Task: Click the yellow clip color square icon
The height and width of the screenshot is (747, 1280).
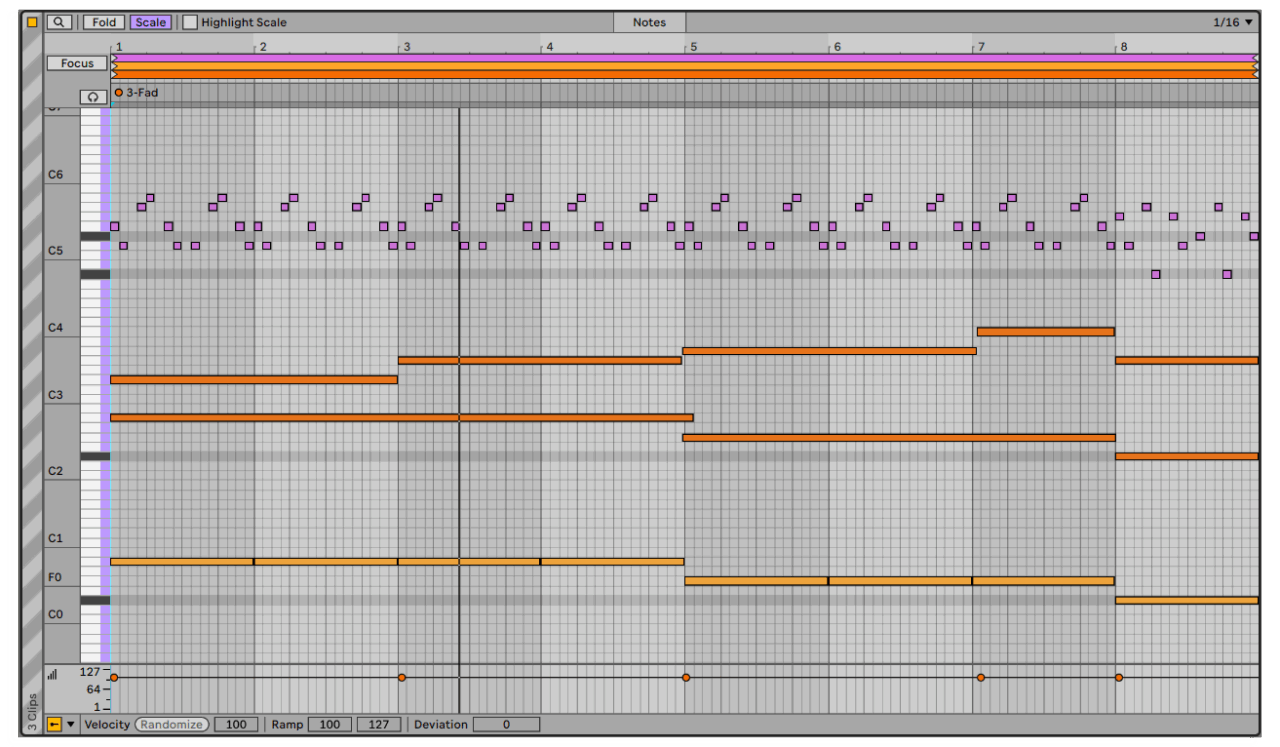Action: point(32,22)
